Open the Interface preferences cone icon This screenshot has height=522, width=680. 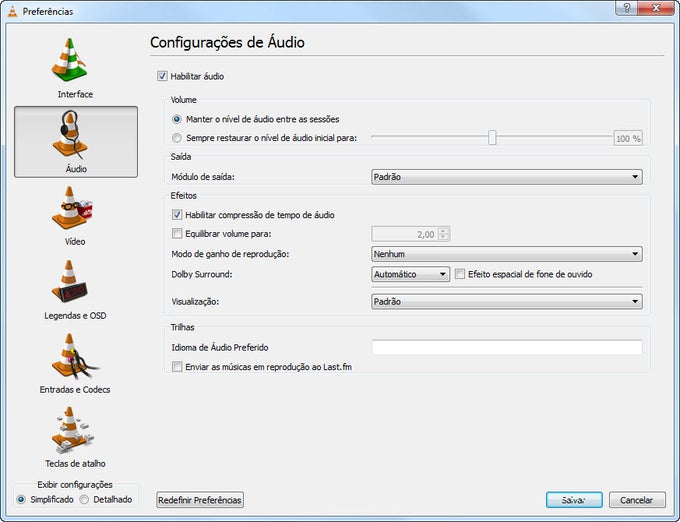(x=69, y=60)
